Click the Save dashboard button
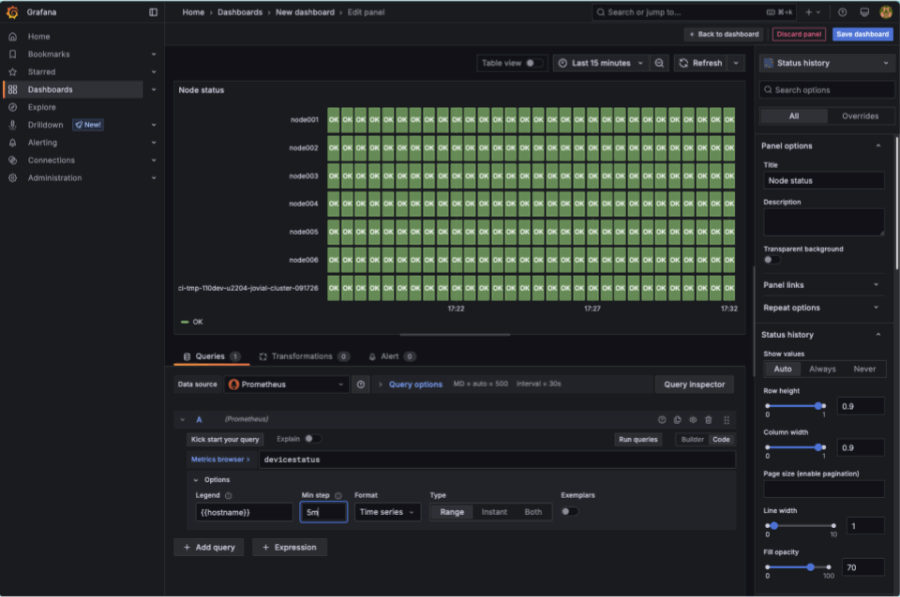This screenshot has height=597, width=900. pyautogui.click(x=862, y=34)
